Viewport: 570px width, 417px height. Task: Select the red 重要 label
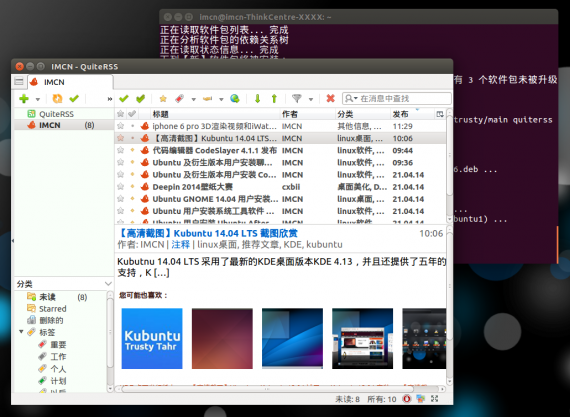[52, 344]
